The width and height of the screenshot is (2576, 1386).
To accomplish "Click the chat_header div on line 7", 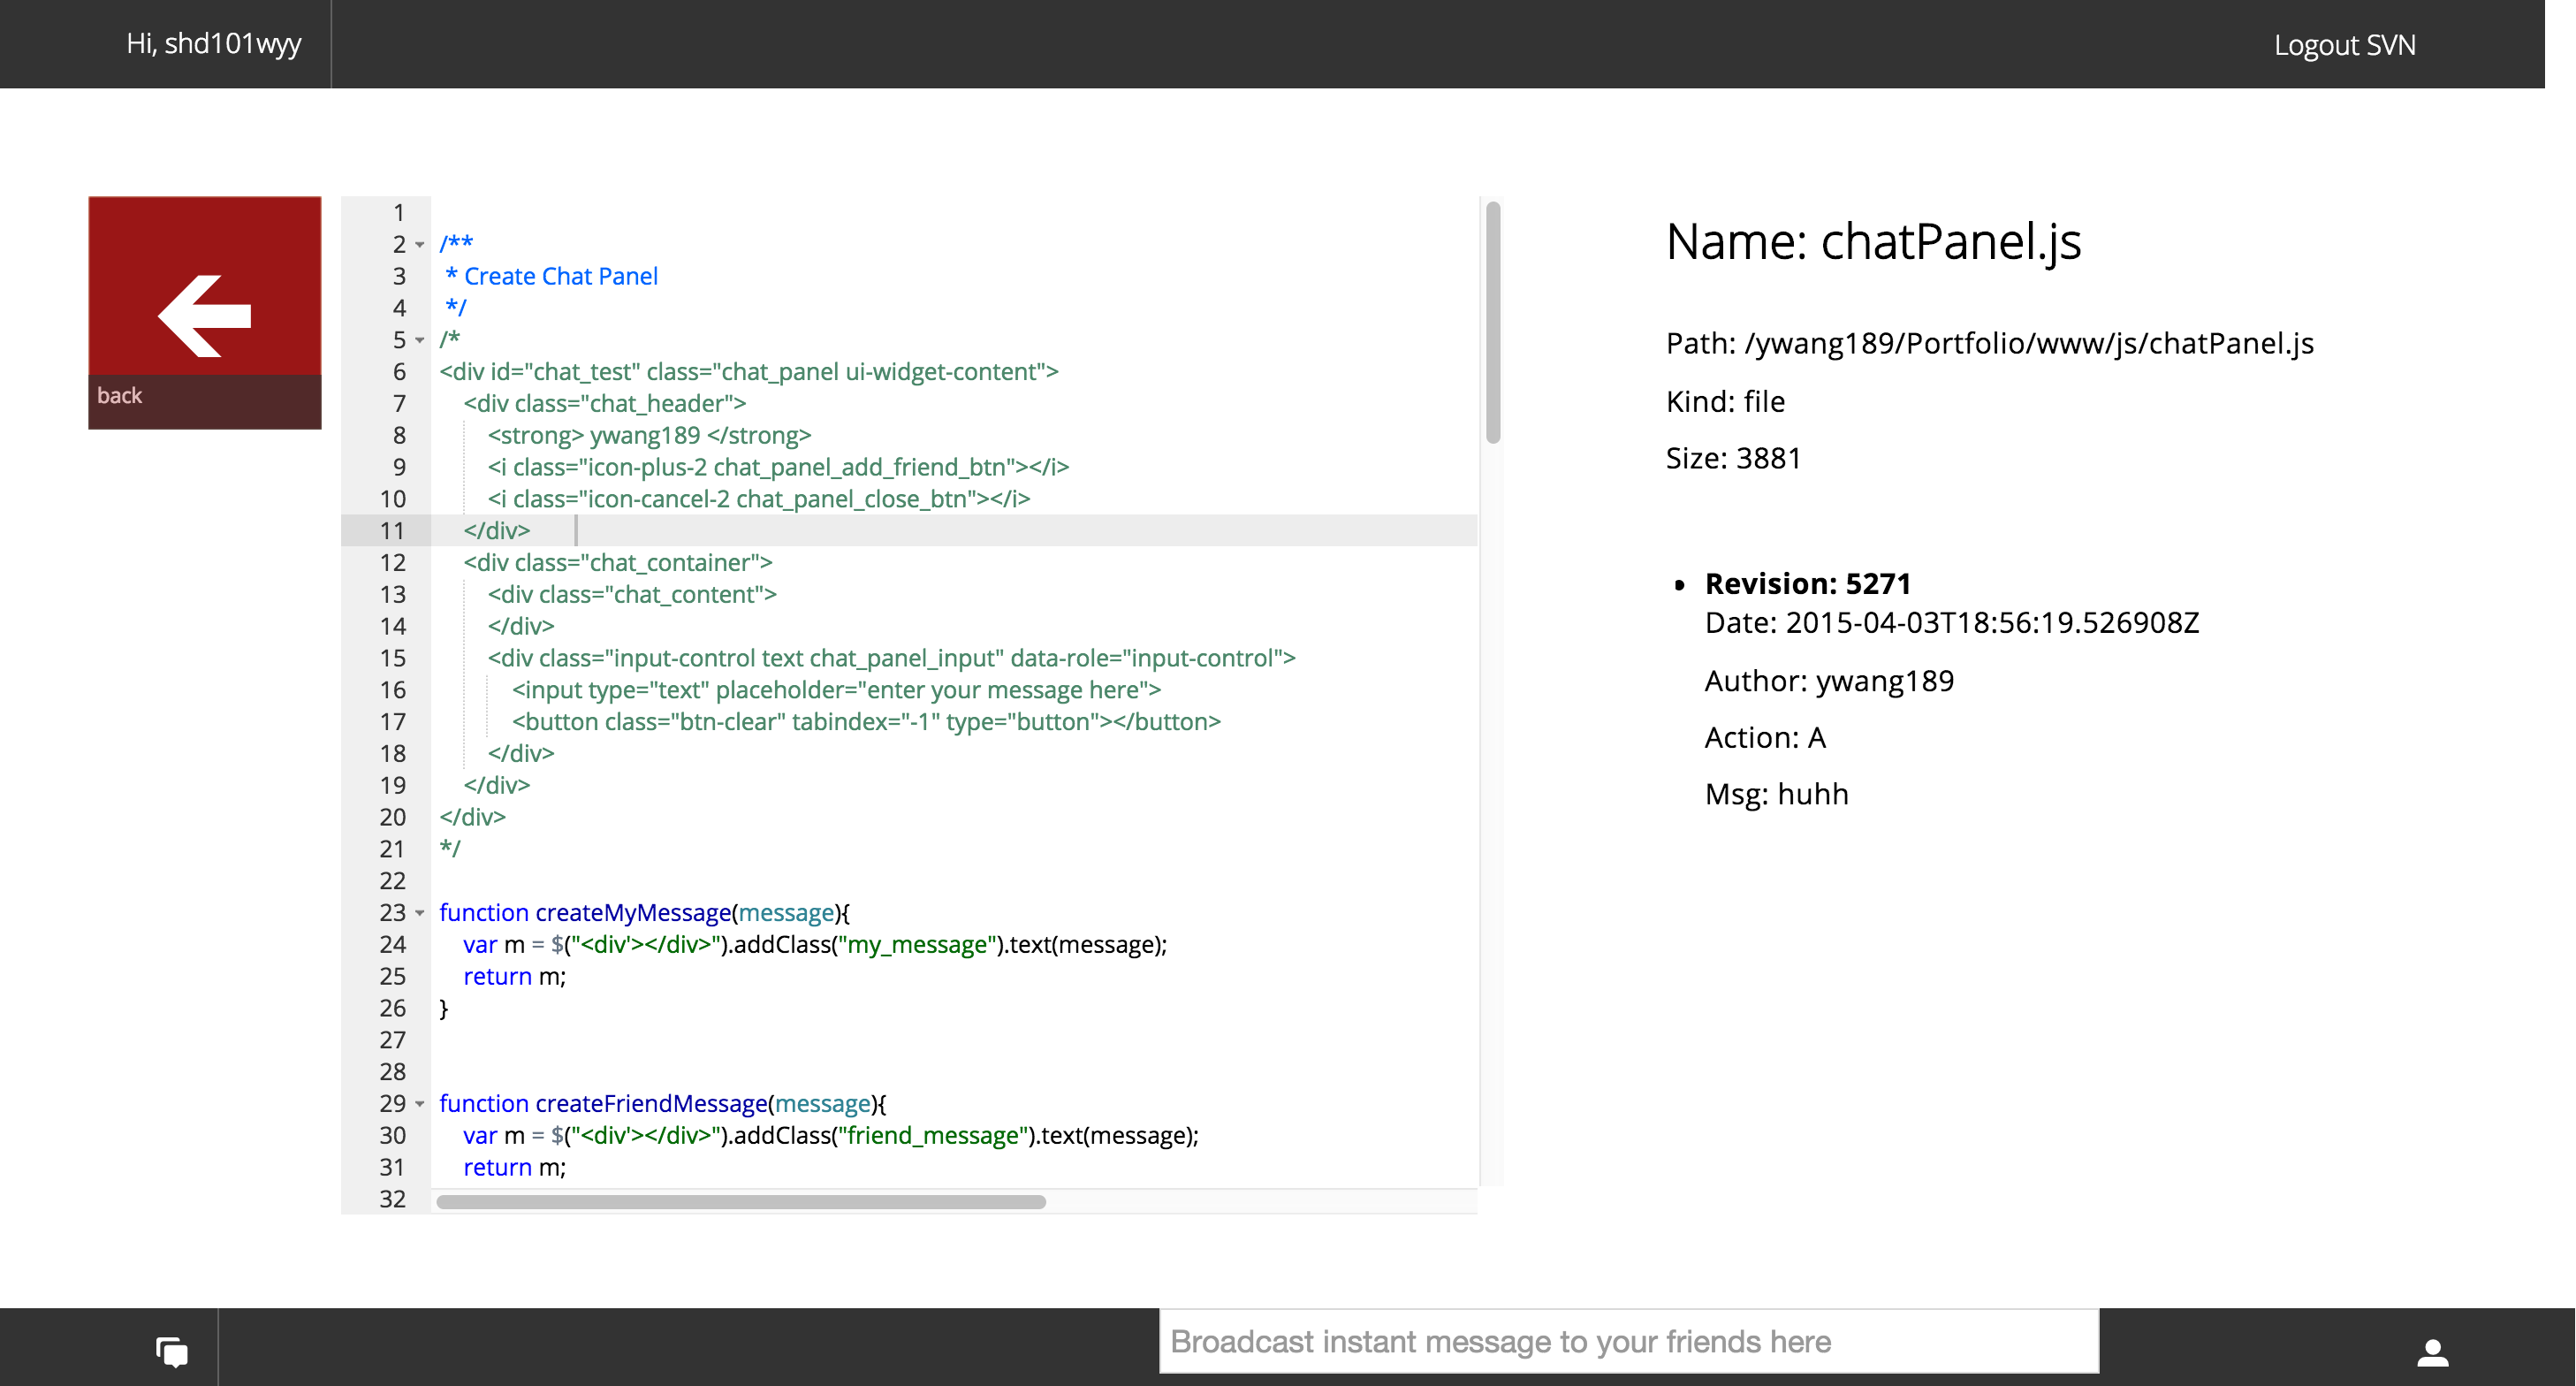I will (604, 404).
